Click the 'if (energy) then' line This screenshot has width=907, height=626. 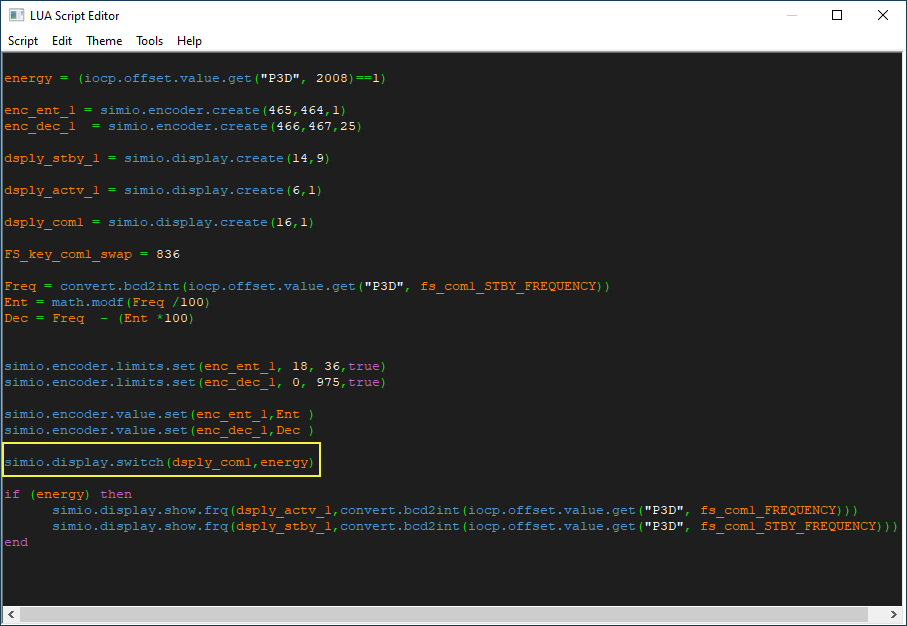click(x=68, y=494)
